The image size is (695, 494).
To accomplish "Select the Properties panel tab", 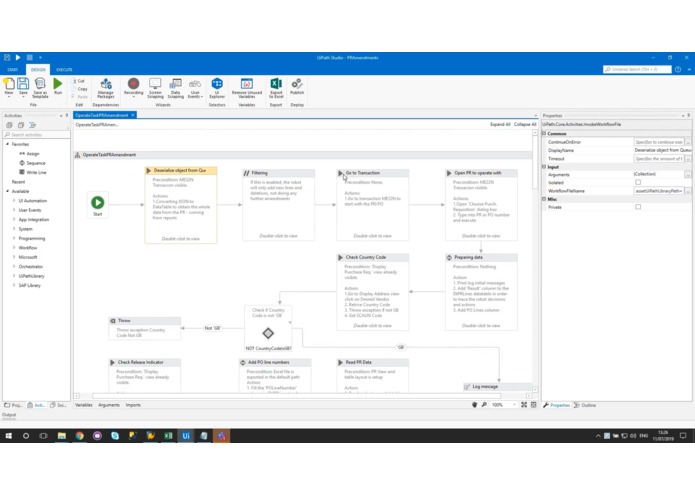I will pyautogui.click(x=557, y=405).
